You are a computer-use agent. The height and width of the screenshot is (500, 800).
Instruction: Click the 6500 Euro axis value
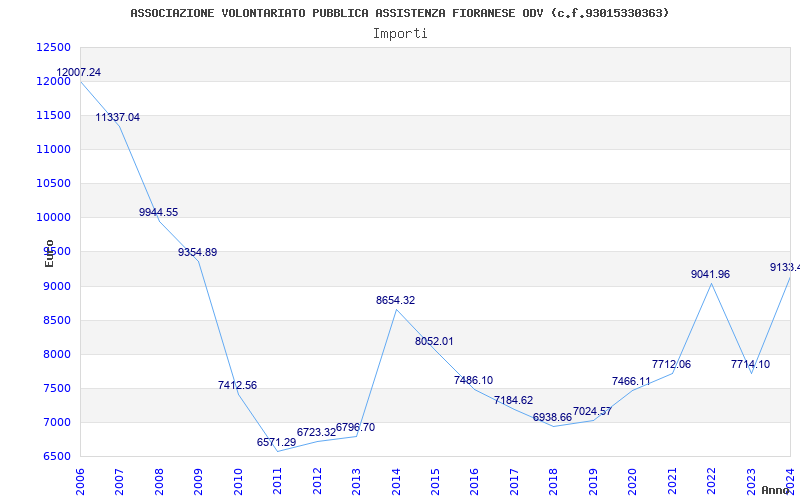[x=56, y=457]
